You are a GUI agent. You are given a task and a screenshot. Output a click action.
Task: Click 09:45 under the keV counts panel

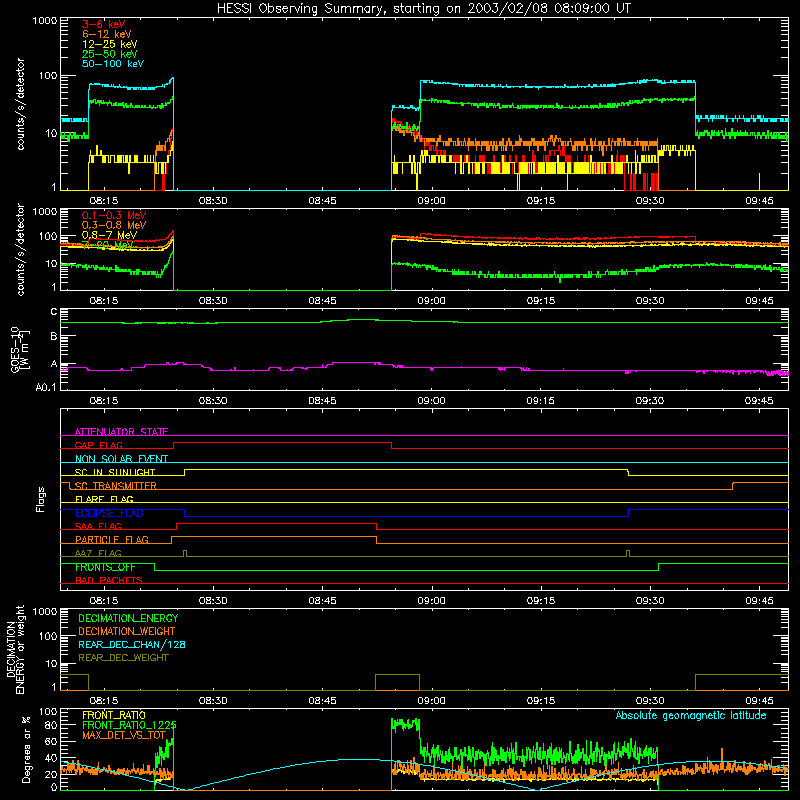759,201
